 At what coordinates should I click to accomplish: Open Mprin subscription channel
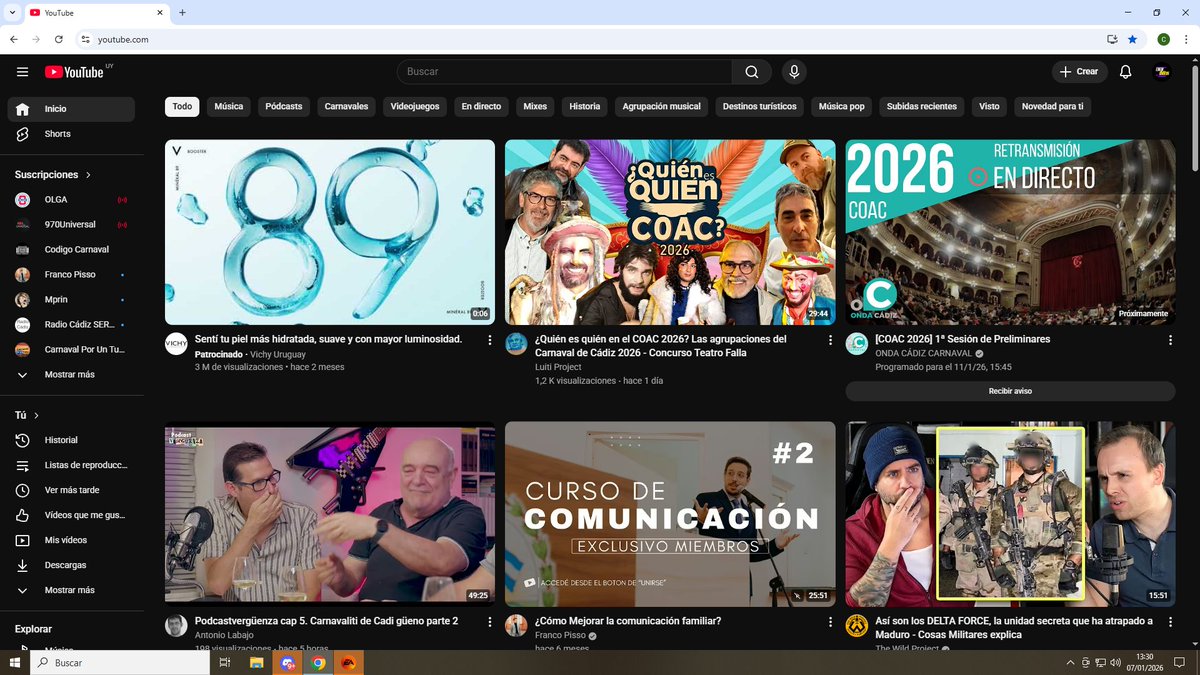[x=71, y=299]
